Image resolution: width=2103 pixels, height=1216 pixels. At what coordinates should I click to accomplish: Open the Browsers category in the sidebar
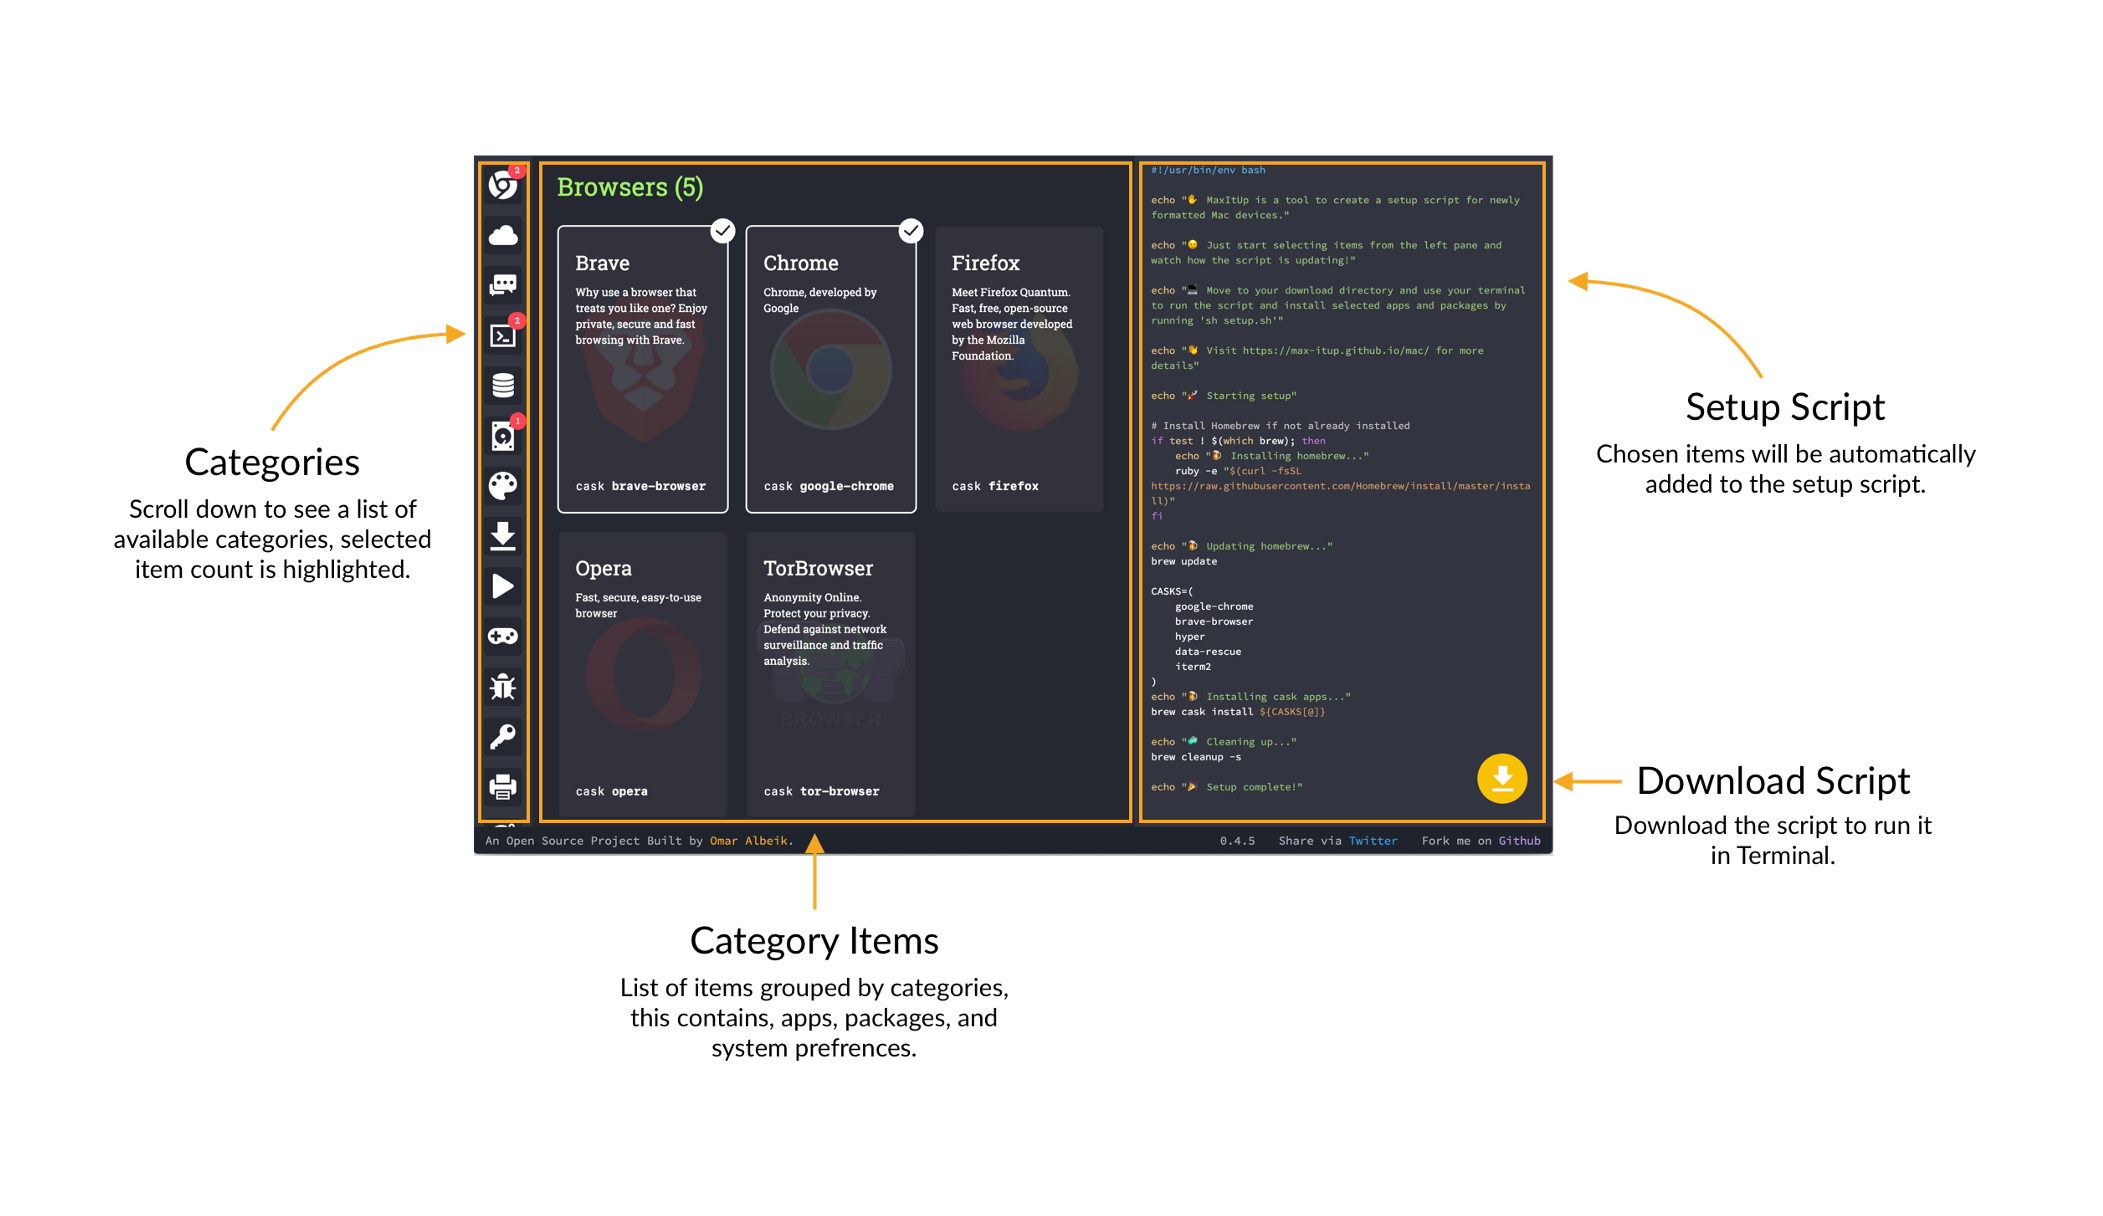pos(502,185)
